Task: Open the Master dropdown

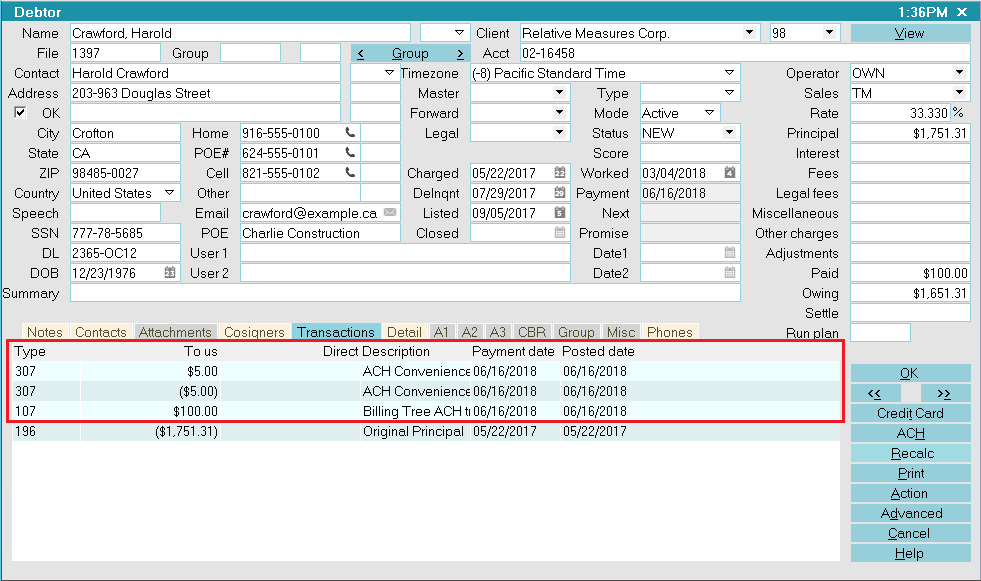Action: 559,93
